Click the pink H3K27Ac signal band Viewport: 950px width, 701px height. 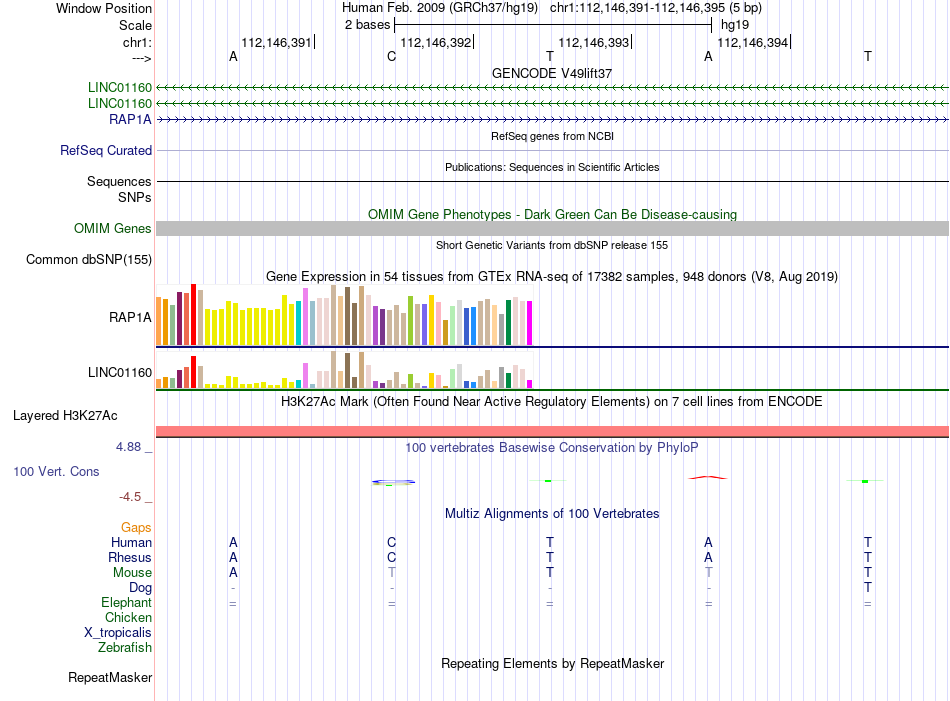click(553, 431)
